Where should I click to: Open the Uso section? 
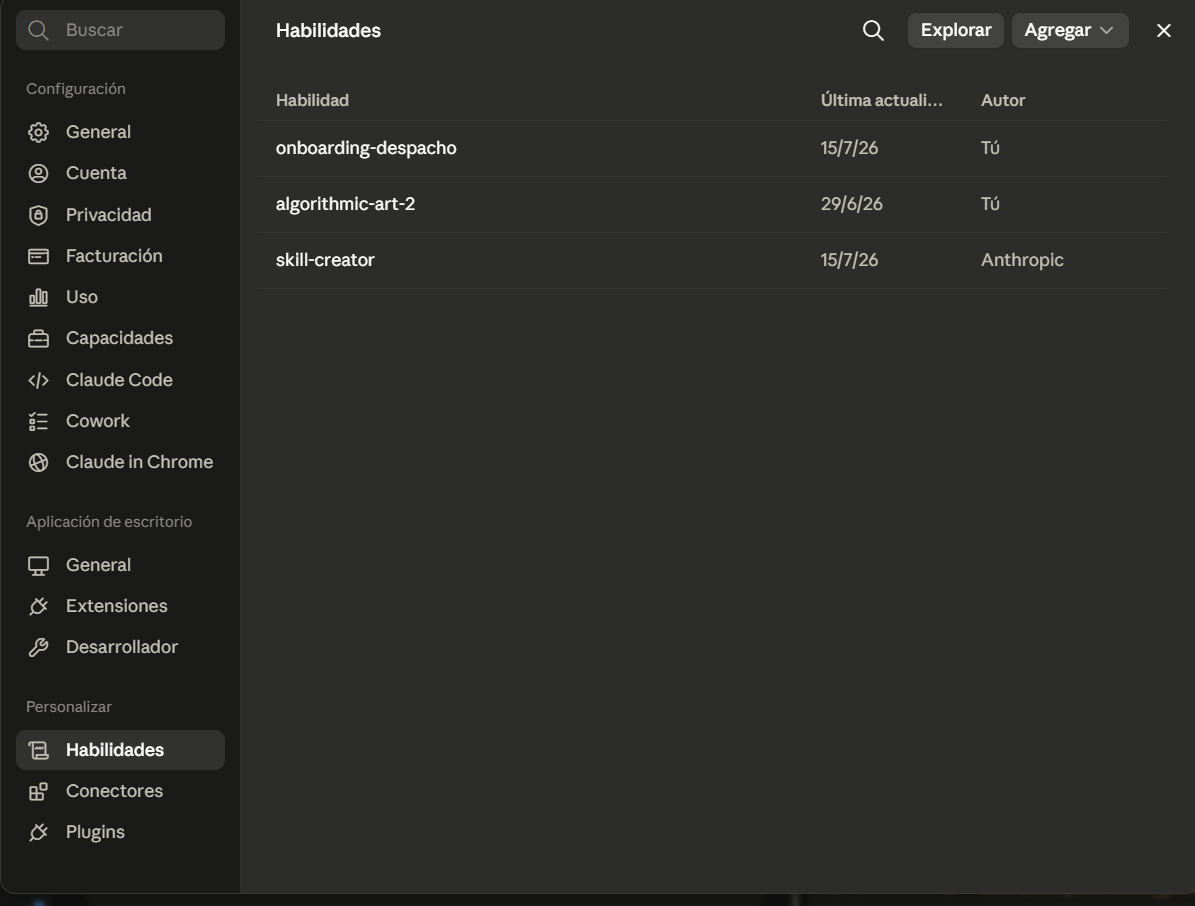(120, 297)
